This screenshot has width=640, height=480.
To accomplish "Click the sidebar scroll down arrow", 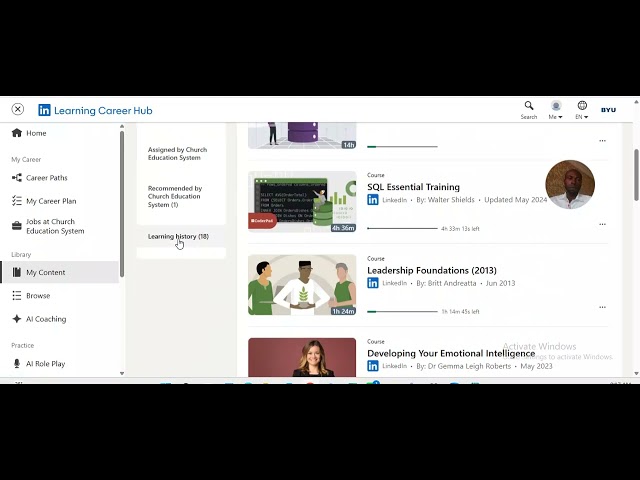I will 122,373.
